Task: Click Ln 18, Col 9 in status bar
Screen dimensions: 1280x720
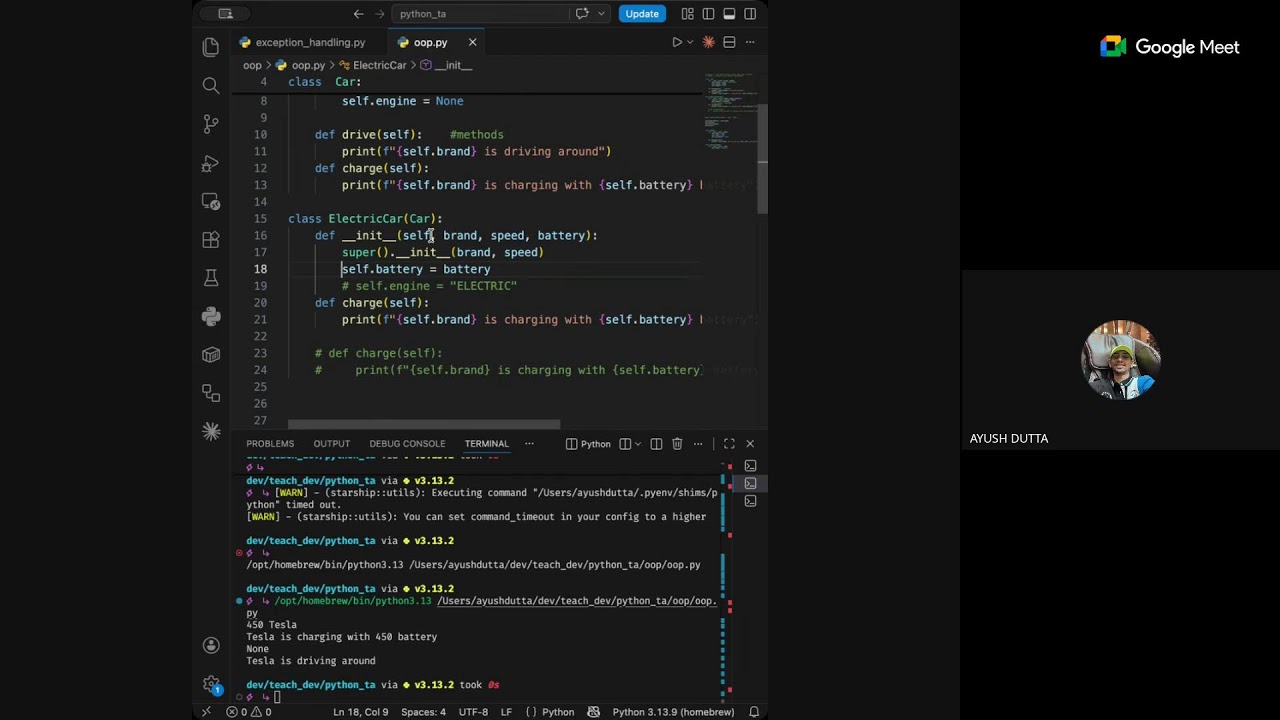Action: 361,712
